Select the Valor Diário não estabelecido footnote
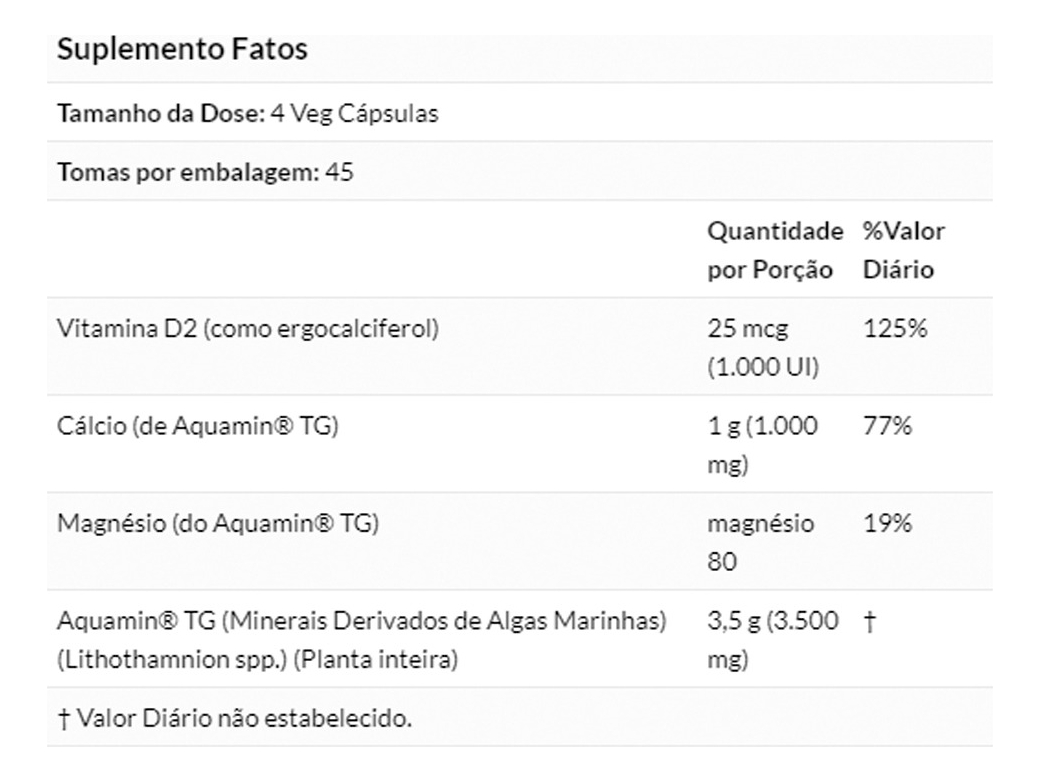Viewport: 1040px width, 782px height. 235,717
